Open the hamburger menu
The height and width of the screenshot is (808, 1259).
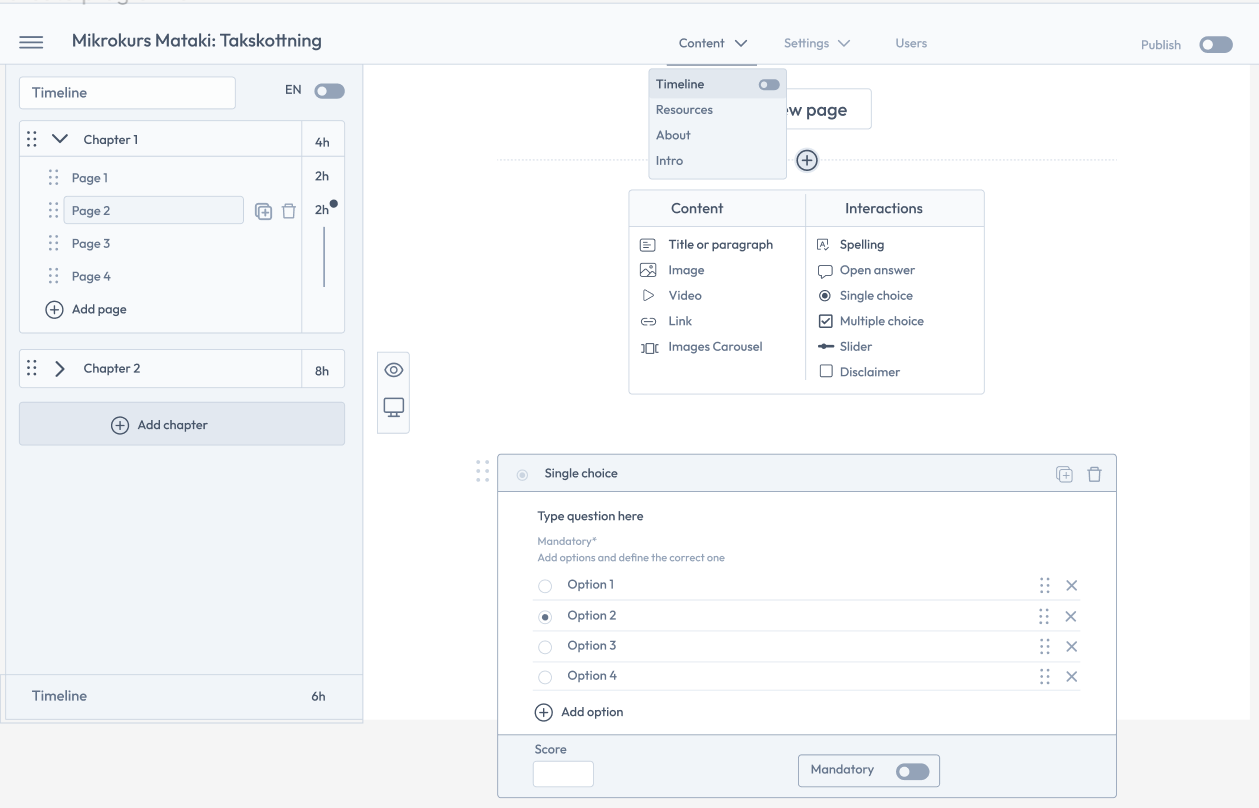click(32, 42)
